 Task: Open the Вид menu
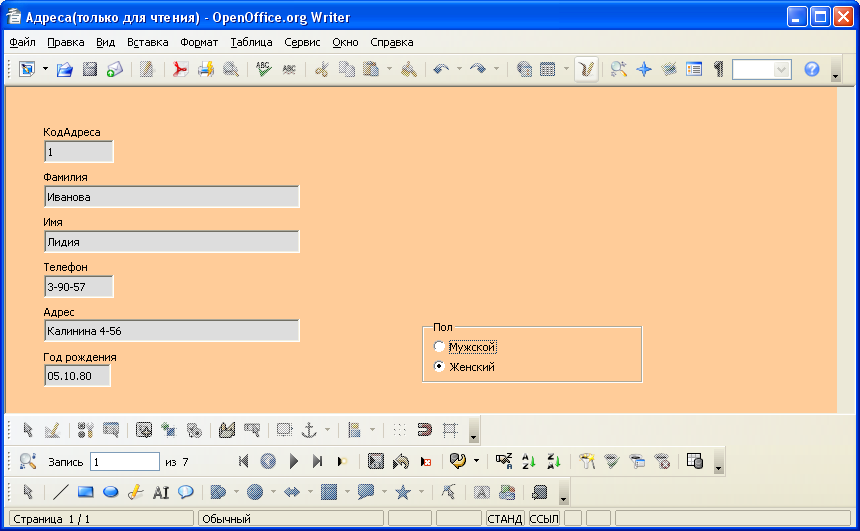click(x=105, y=42)
